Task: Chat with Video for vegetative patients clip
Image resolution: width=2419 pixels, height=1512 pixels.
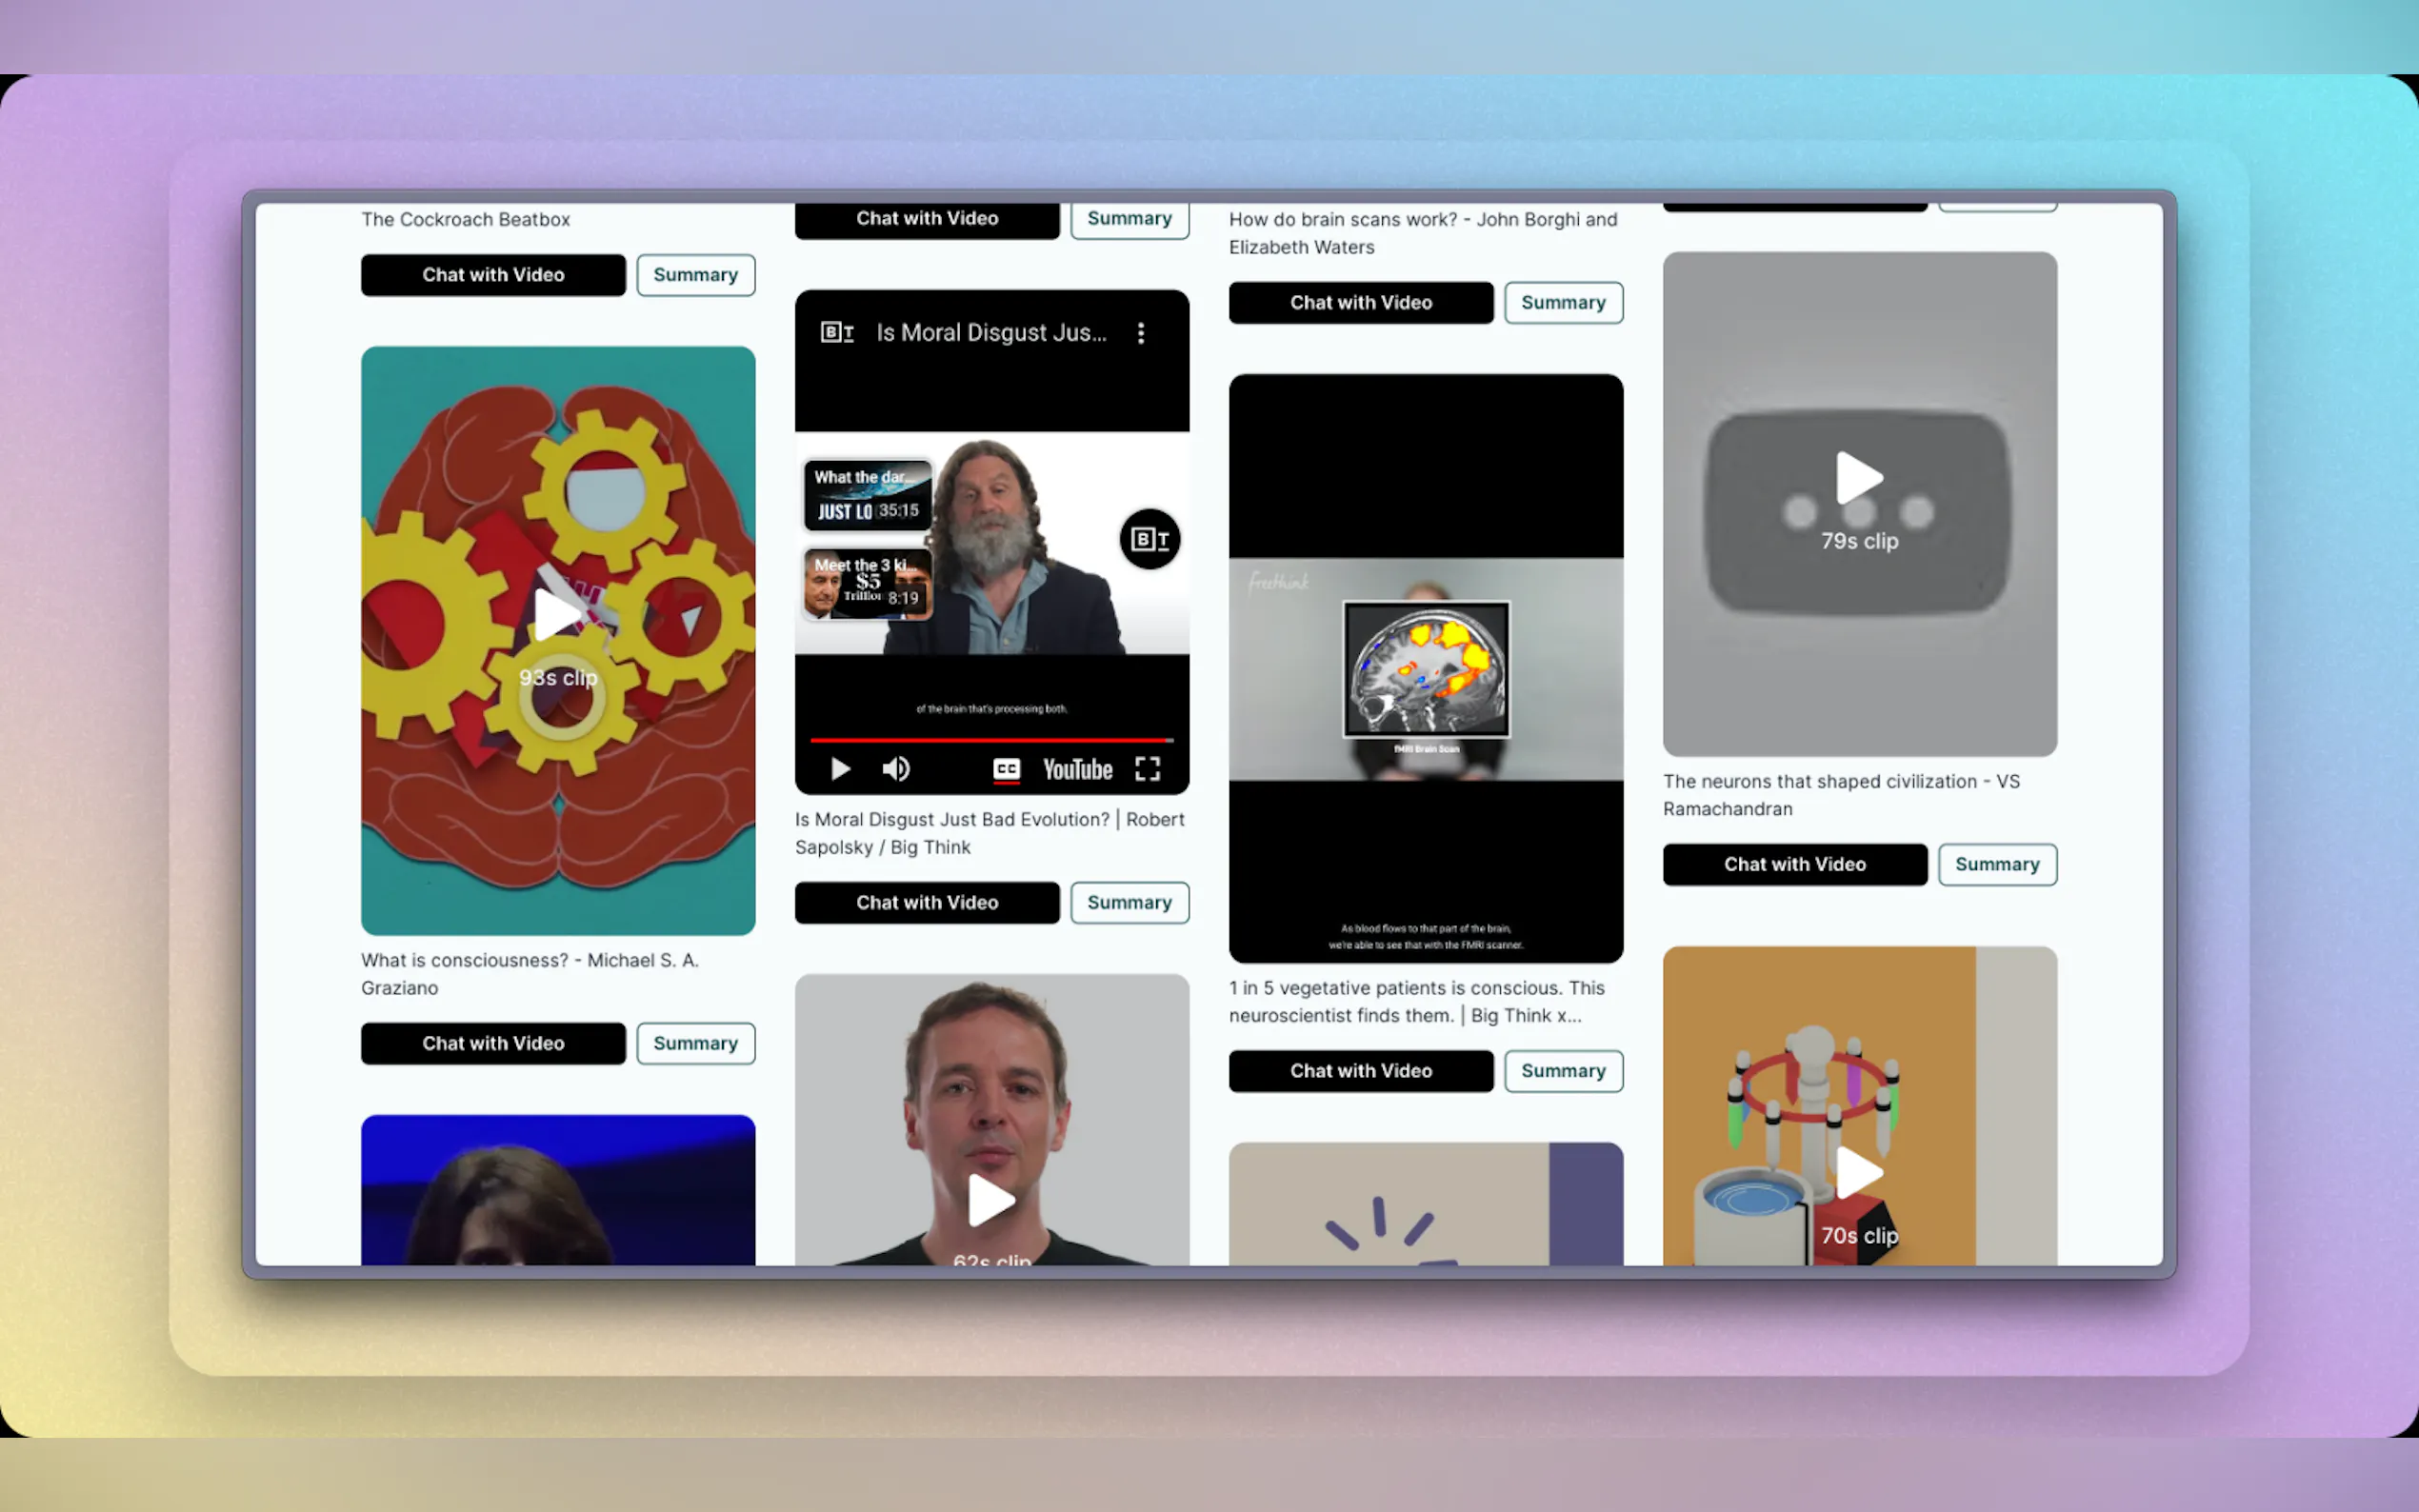Action: click(x=1360, y=1071)
